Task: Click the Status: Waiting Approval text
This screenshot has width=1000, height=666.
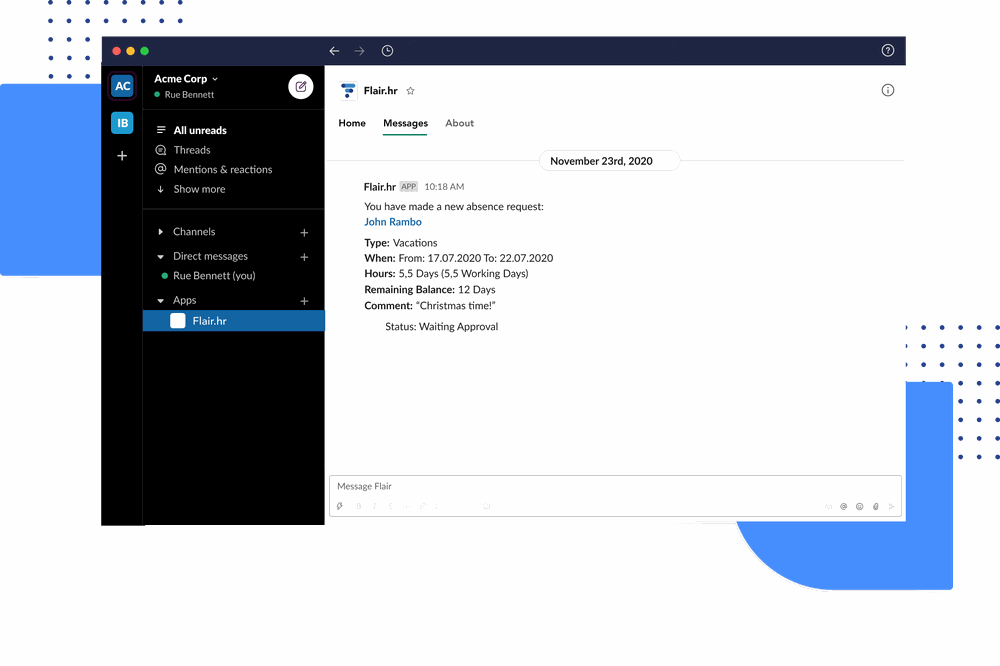Action: tap(441, 327)
